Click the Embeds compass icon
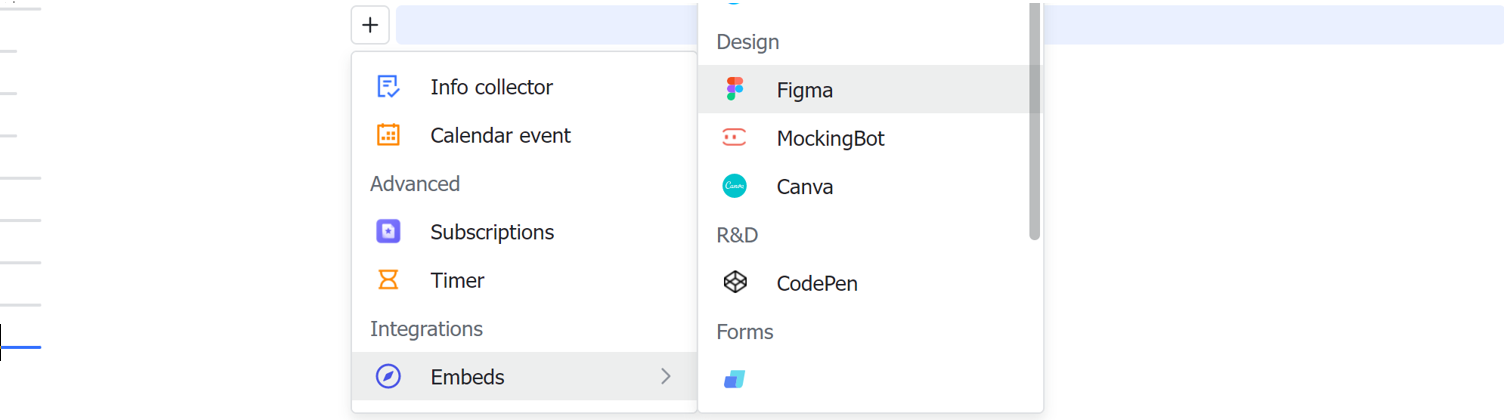This screenshot has height=420, width=1504. (x=388, y=377)
